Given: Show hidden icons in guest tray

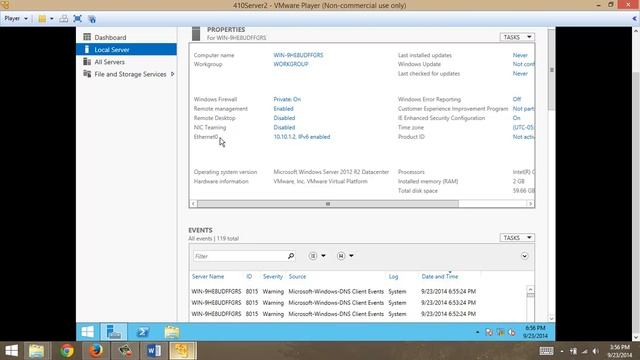Looking at the screenshot, I should click(477, 332).
